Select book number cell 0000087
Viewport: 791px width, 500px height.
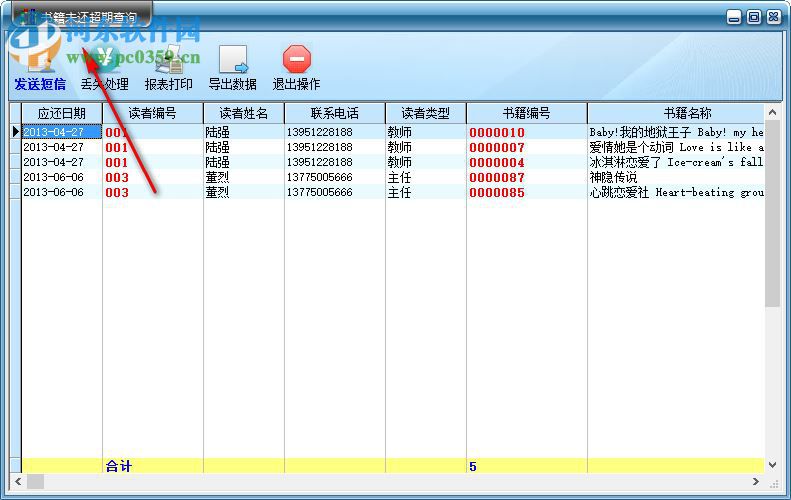[x=527, y=178]
